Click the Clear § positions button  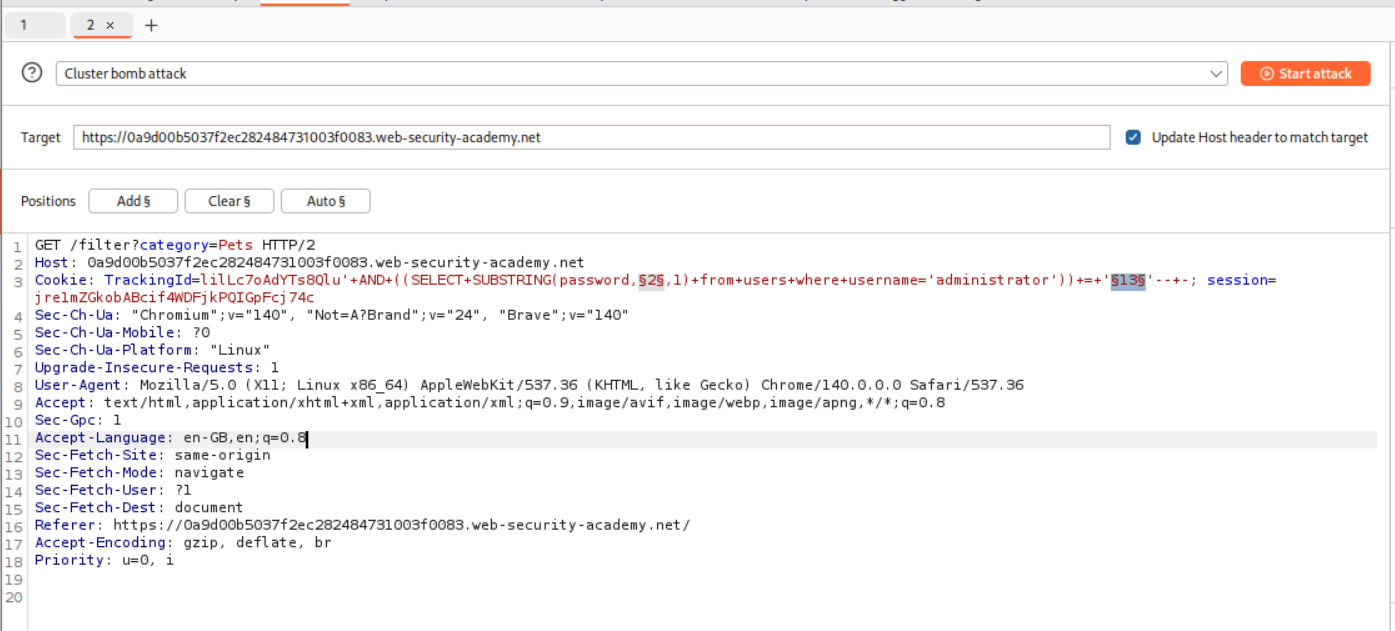click(x=229, y=201)
